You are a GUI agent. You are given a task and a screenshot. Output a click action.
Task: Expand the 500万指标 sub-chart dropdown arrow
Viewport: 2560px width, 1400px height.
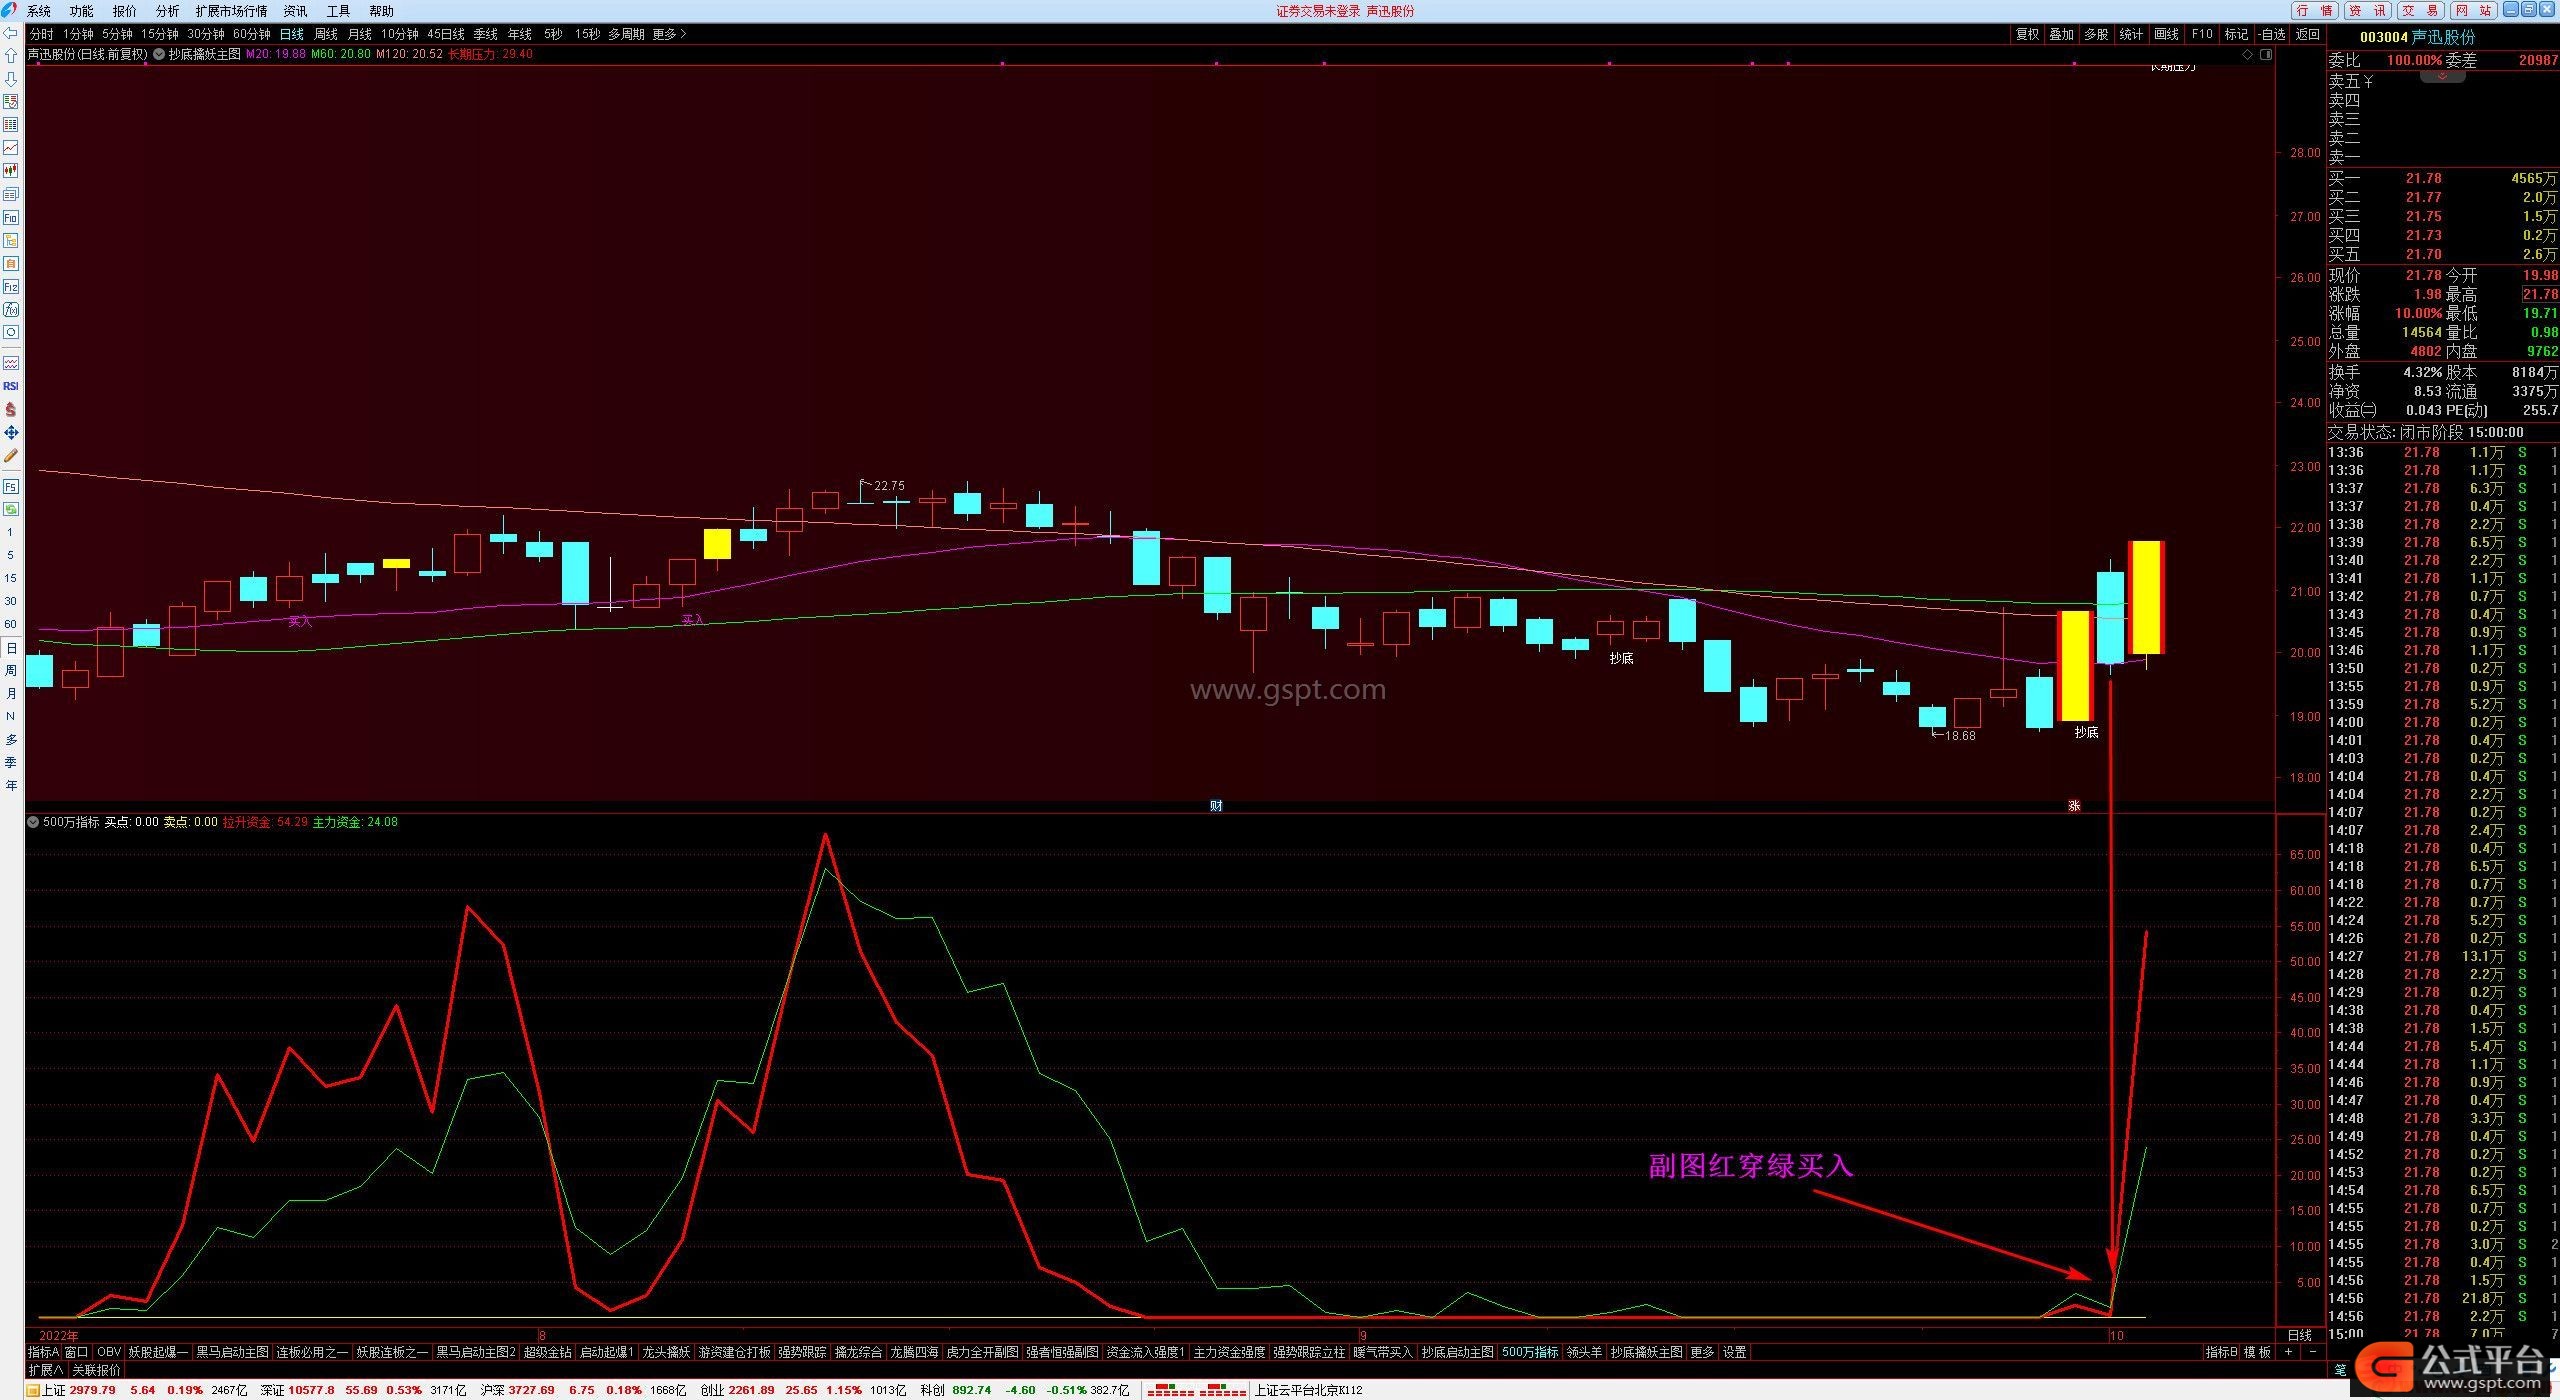point(34,822)
